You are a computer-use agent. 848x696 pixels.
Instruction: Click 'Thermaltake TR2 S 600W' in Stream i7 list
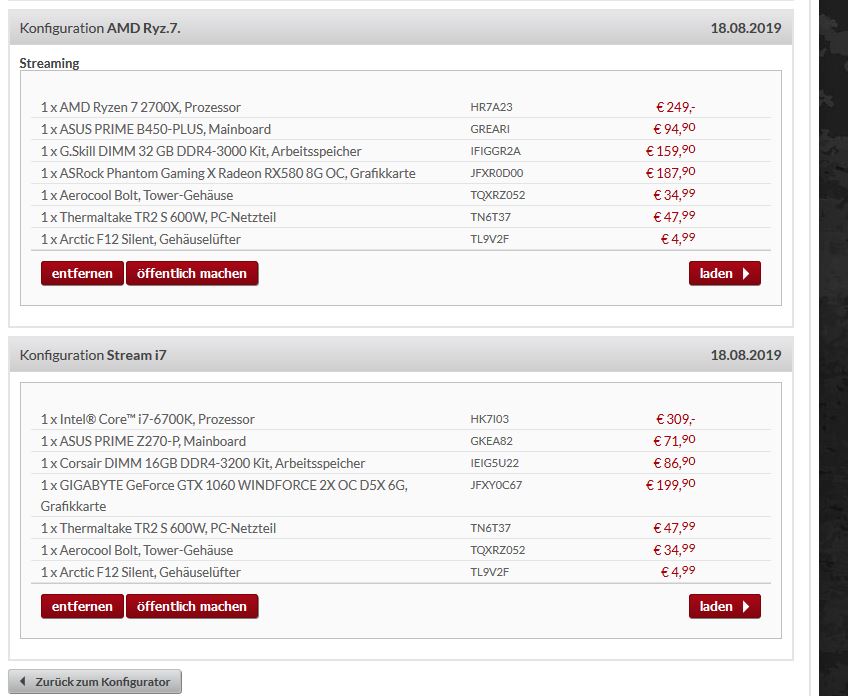click(x=158, y=528)
